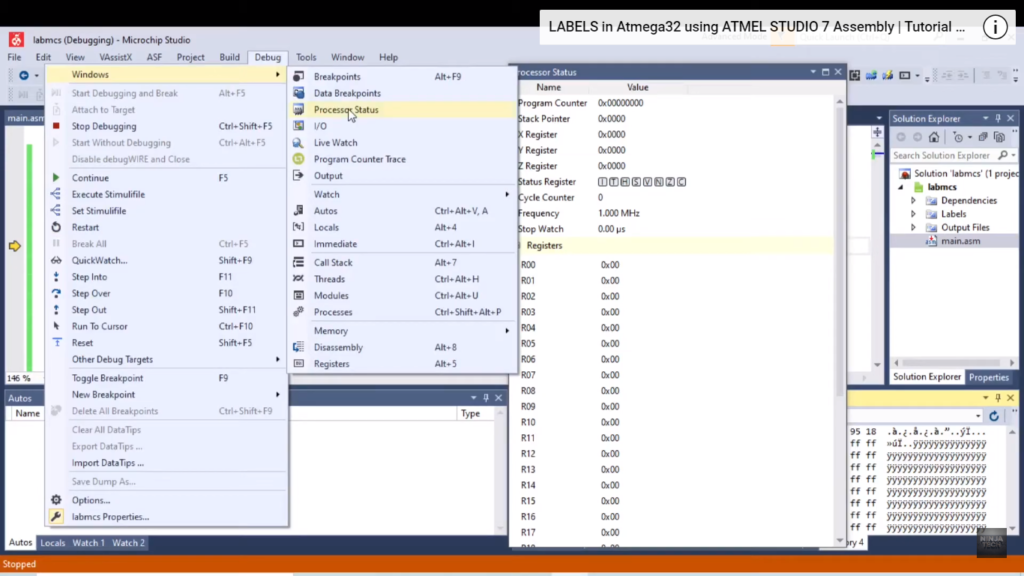Click the Disassembly window icon

tap(298, 347)
